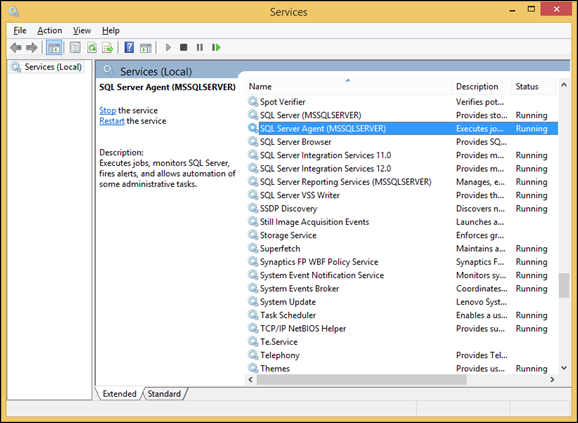This screenshot has height=423, width=578.
Task: Click the Restart Service toolbar icon
Action: (216, 48)
